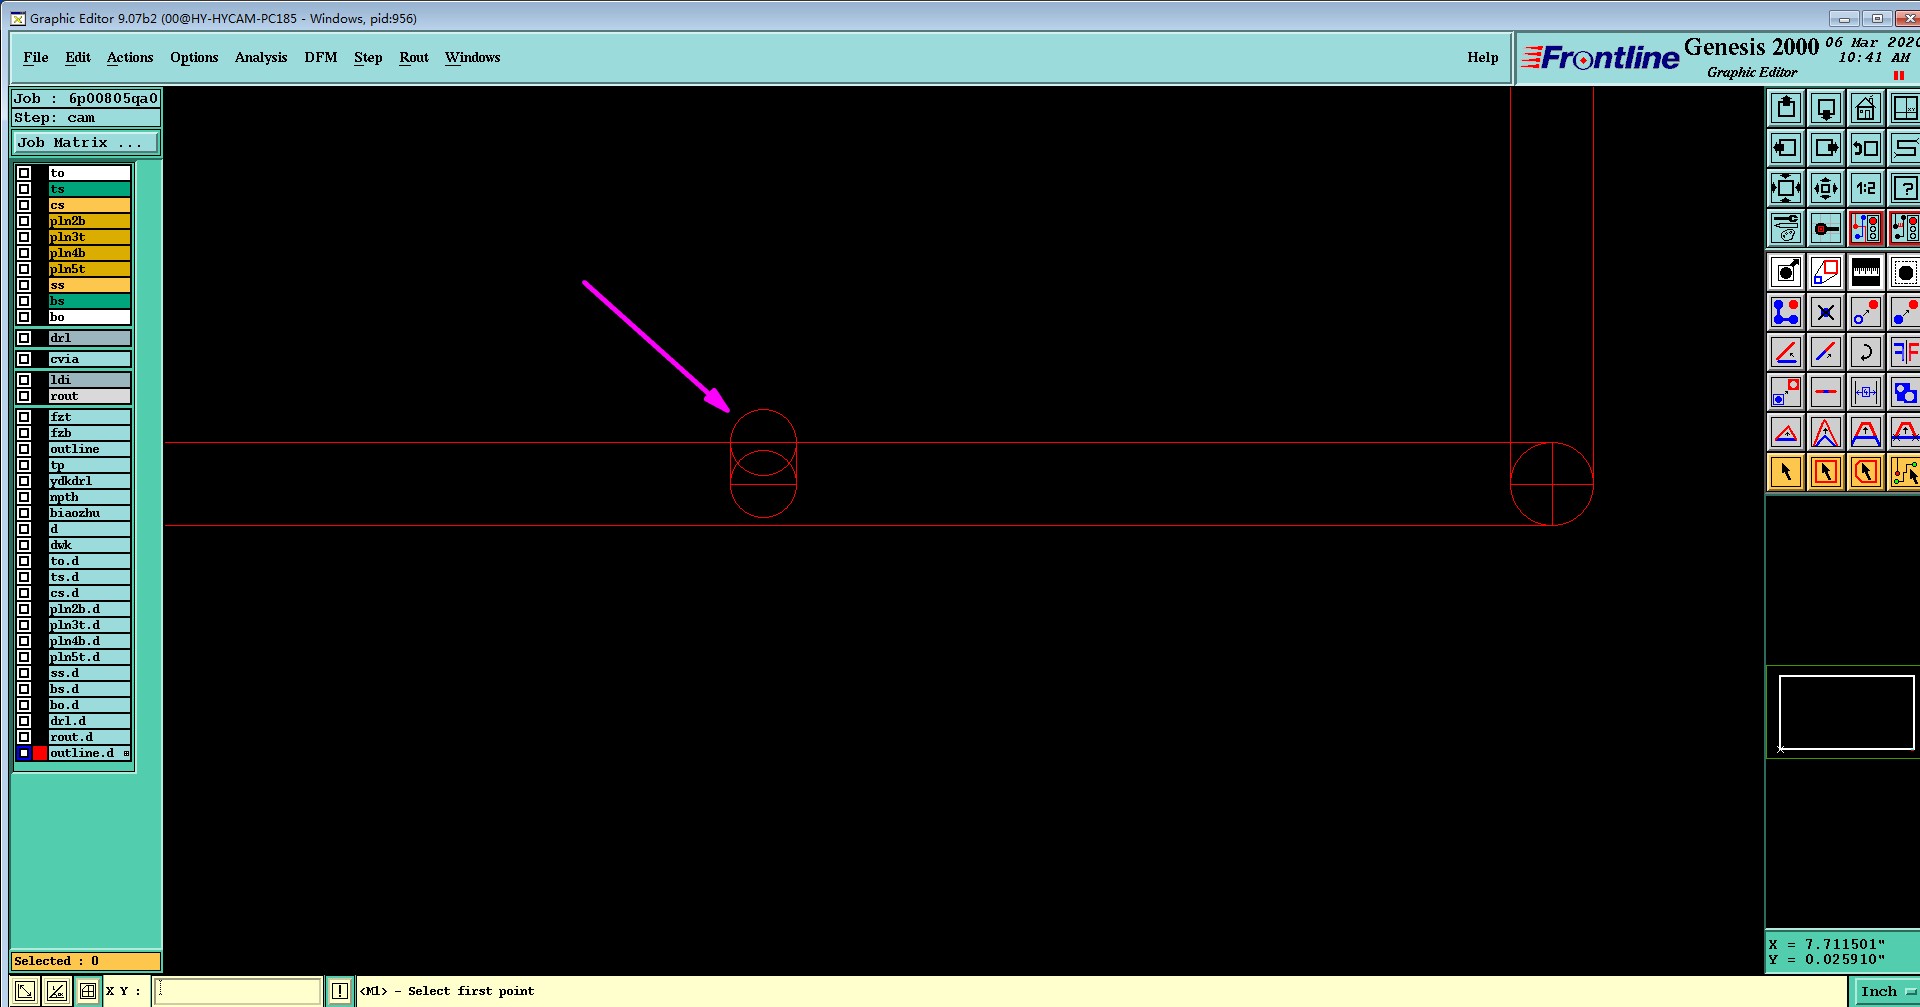
Task: Click the previous view undo-zoom icon
Action: coord(1866,148)
